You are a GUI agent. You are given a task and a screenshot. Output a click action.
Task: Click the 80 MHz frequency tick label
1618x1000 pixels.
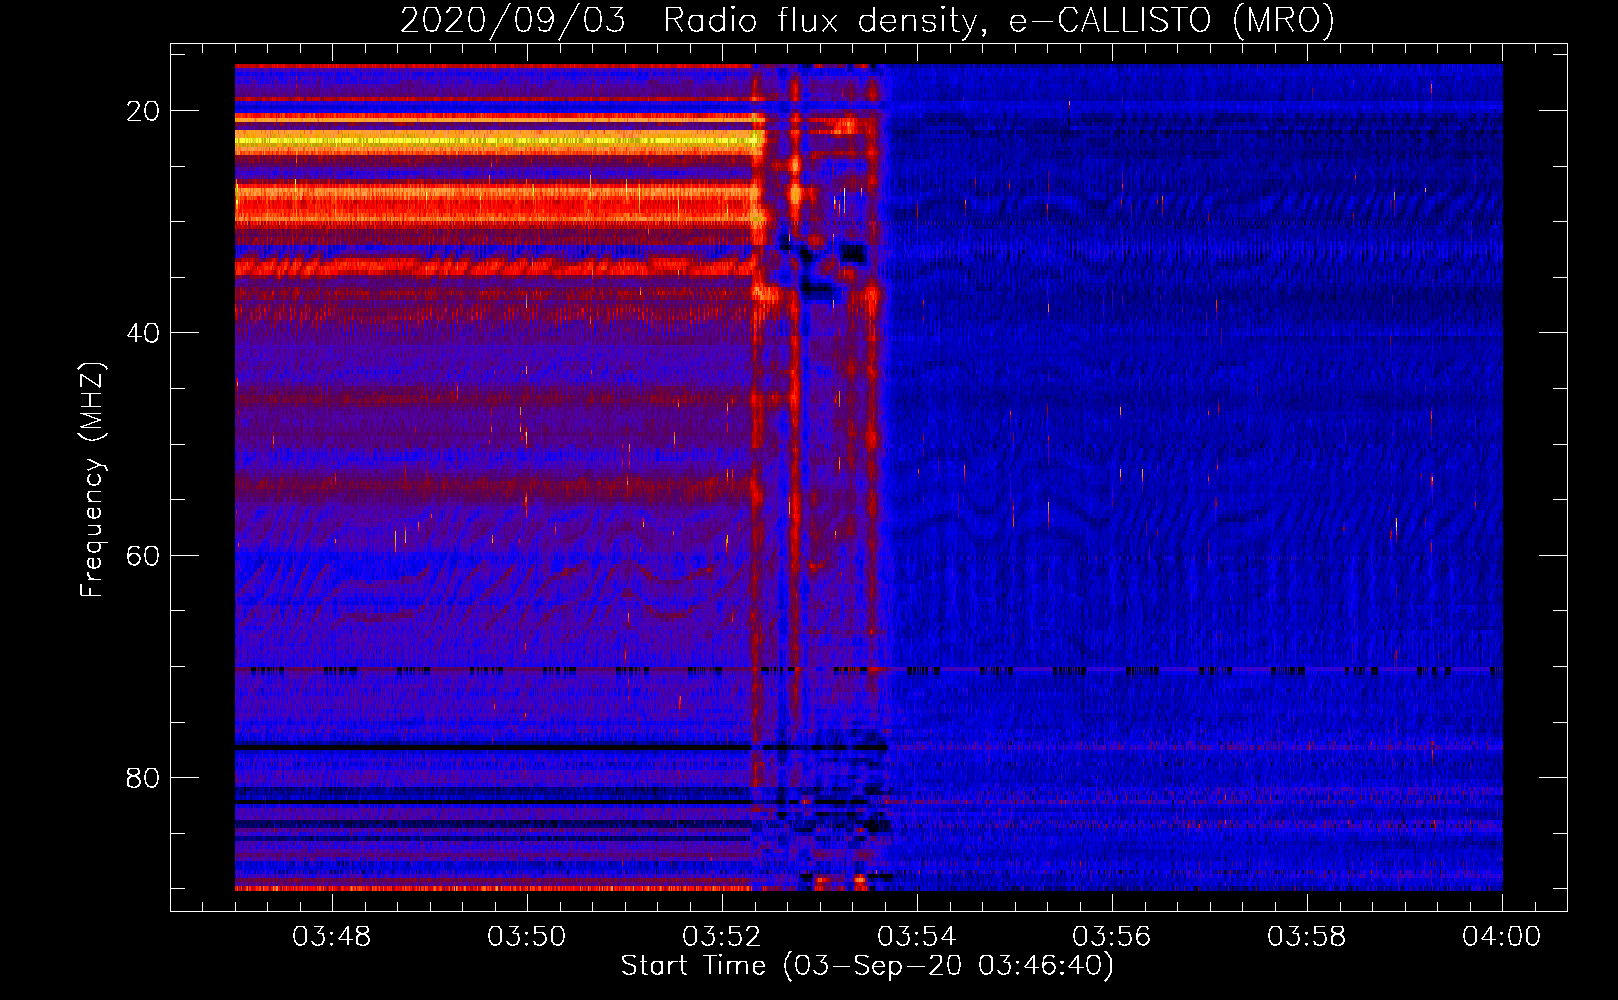coord(143,777)
